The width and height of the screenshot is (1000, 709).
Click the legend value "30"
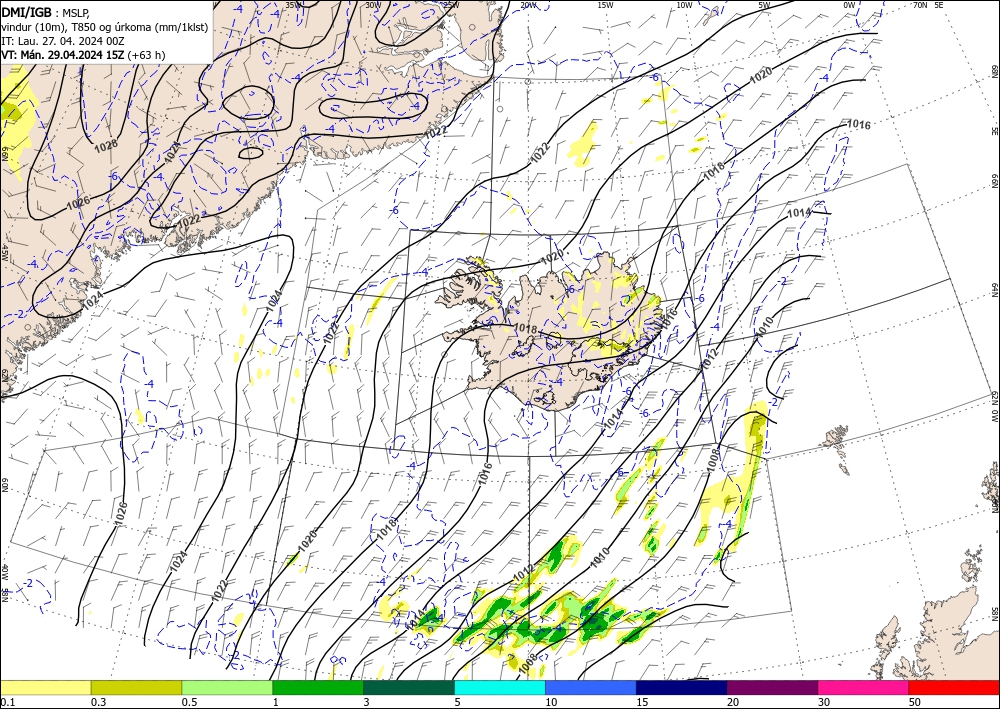coord(824,702)
